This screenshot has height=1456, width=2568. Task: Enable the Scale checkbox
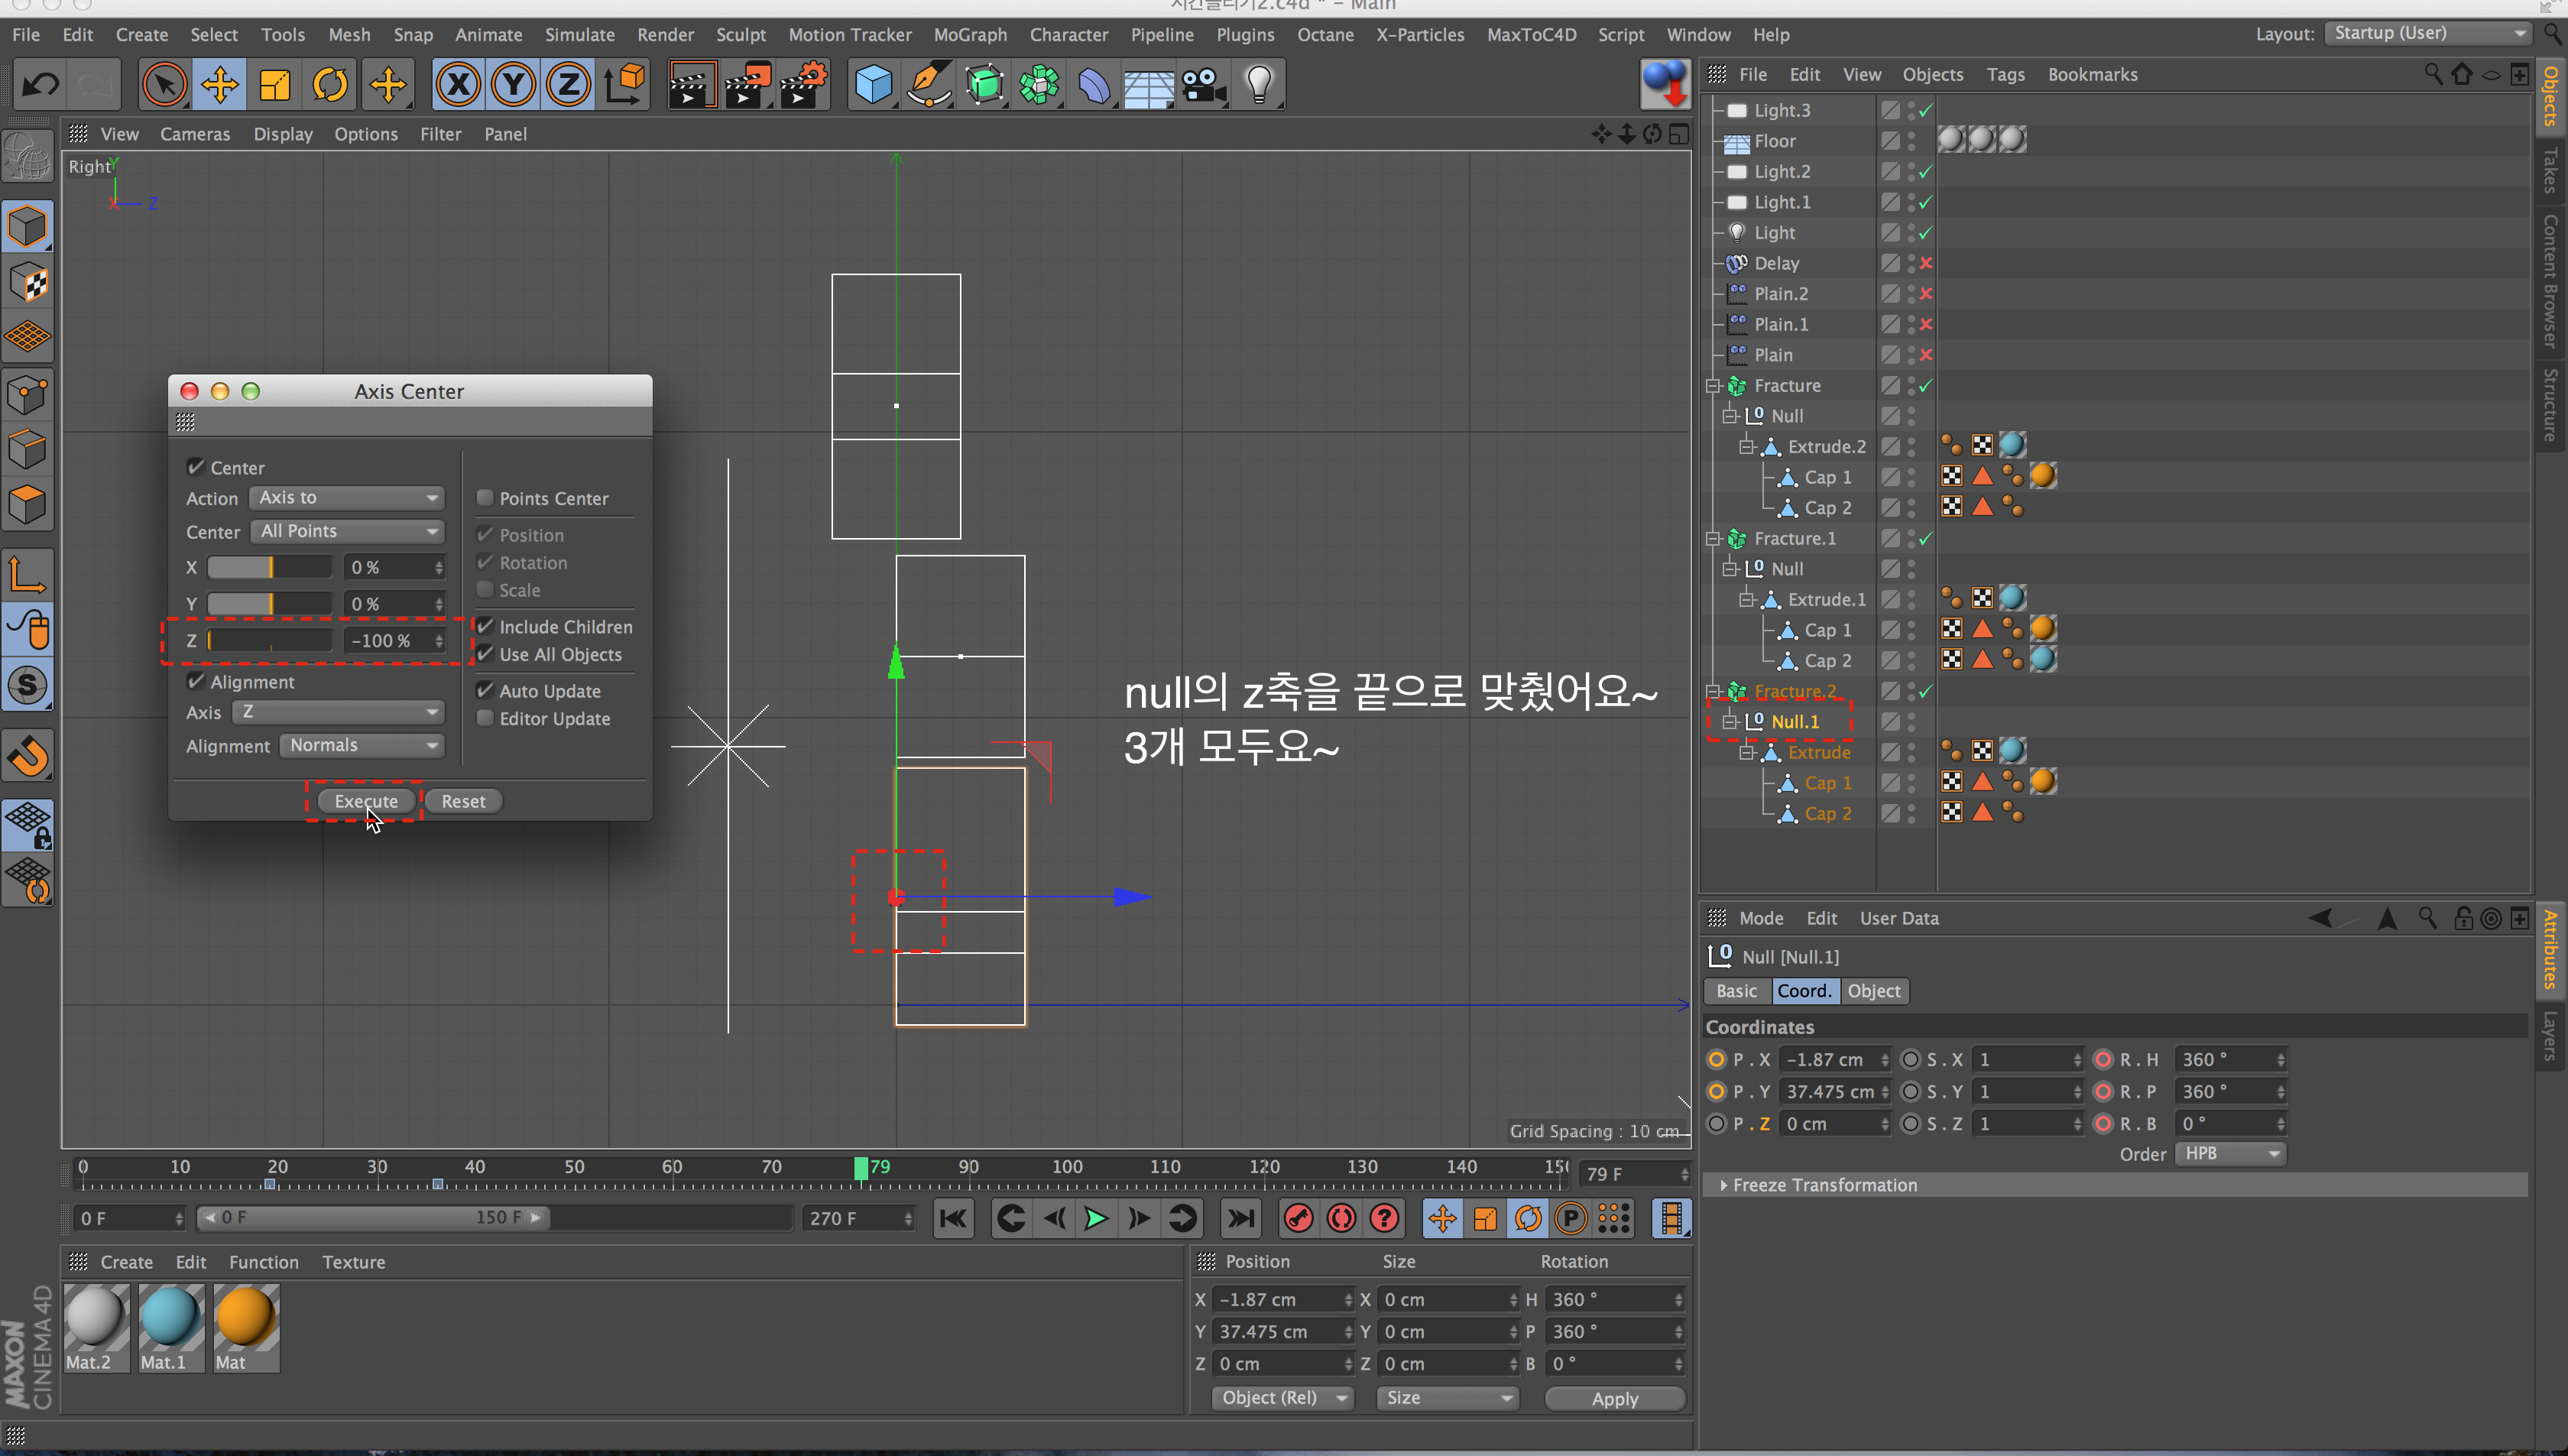(485, 589)
